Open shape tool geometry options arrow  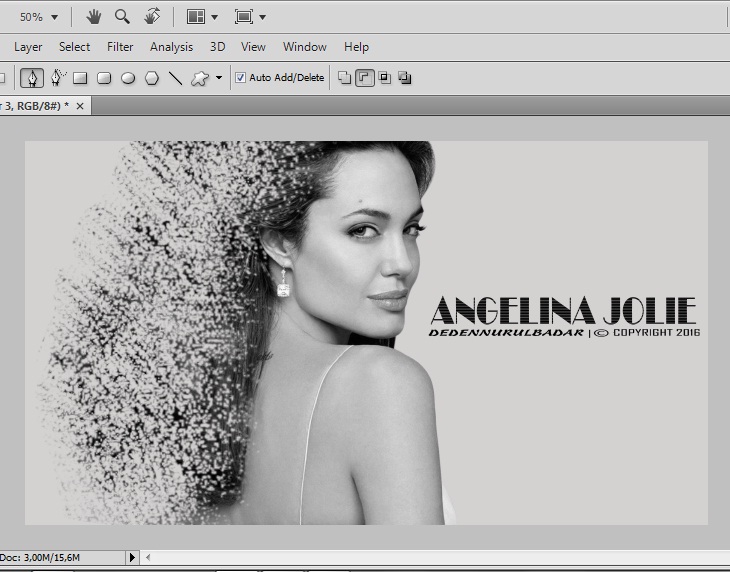(x=219, y=78)
